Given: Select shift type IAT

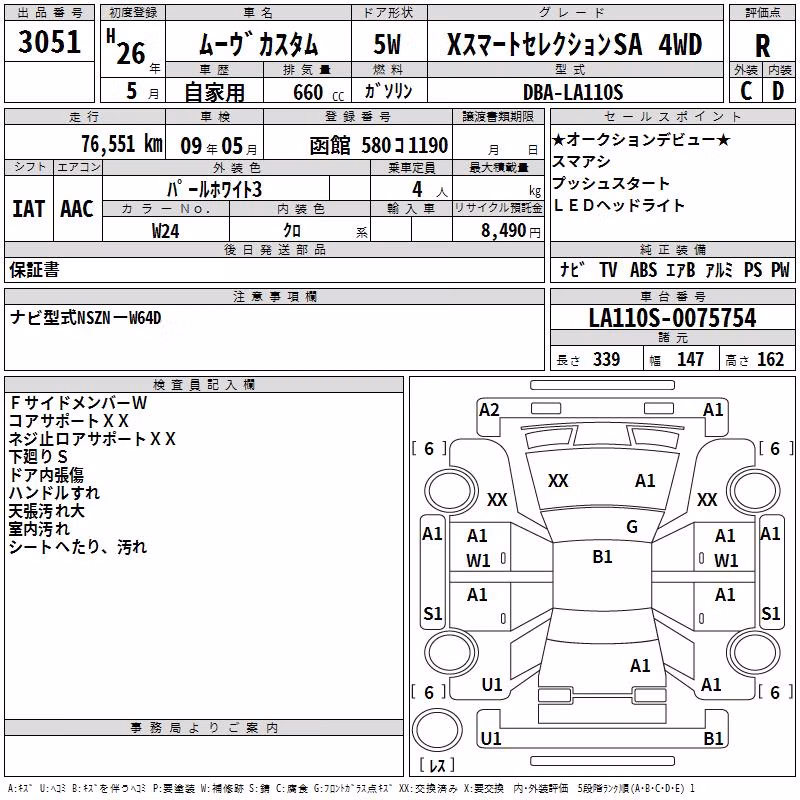Looking at the screenshot, I should click(x=29, y=209).
